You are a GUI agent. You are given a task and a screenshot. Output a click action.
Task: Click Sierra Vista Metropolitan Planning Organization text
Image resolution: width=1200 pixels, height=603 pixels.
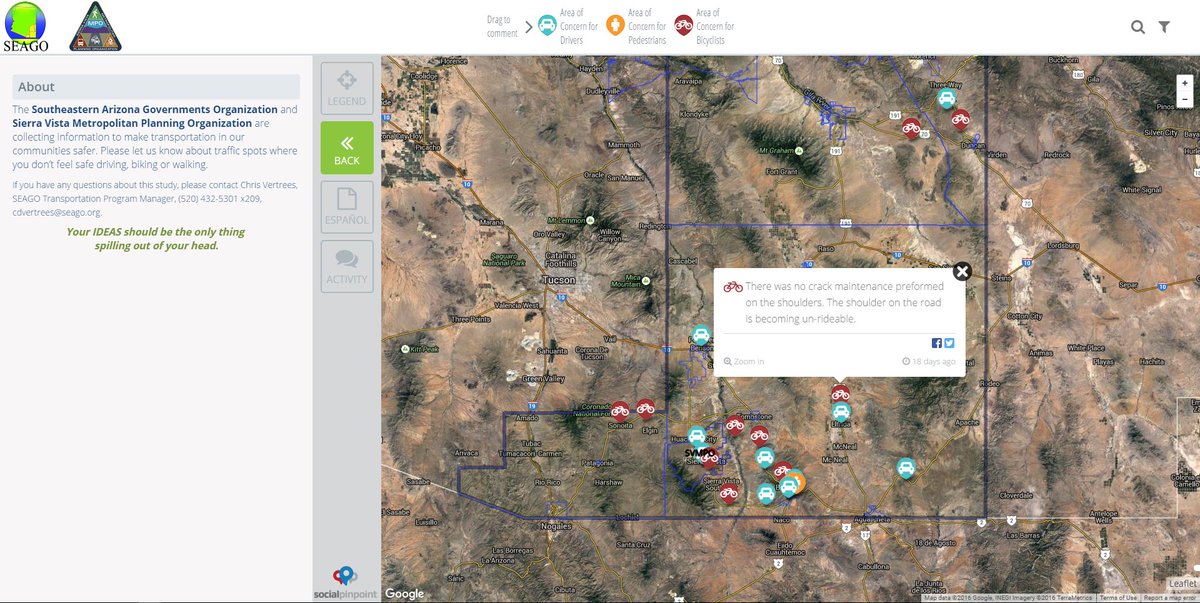(132, 123)
